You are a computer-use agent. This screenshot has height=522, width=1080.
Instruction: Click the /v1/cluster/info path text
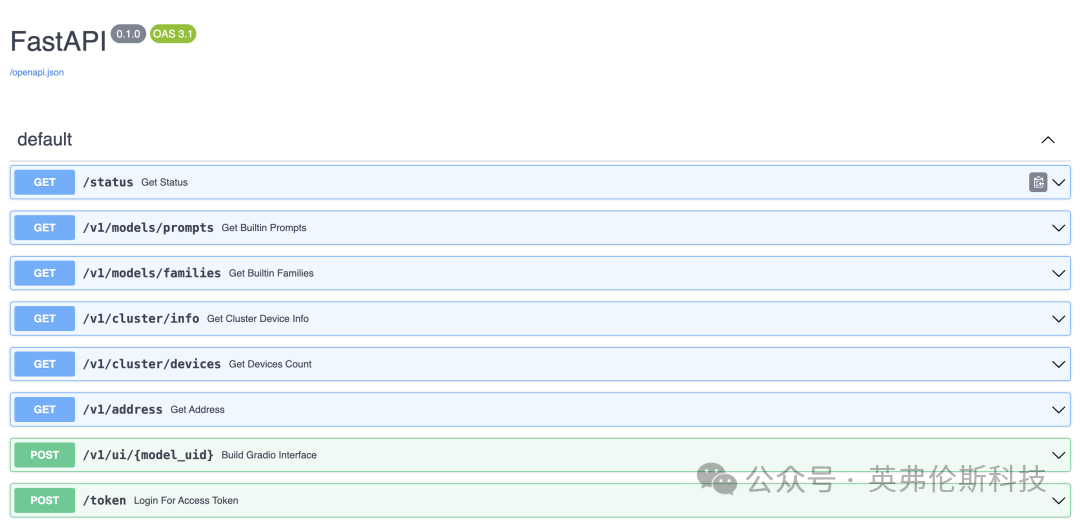point(141,319)
